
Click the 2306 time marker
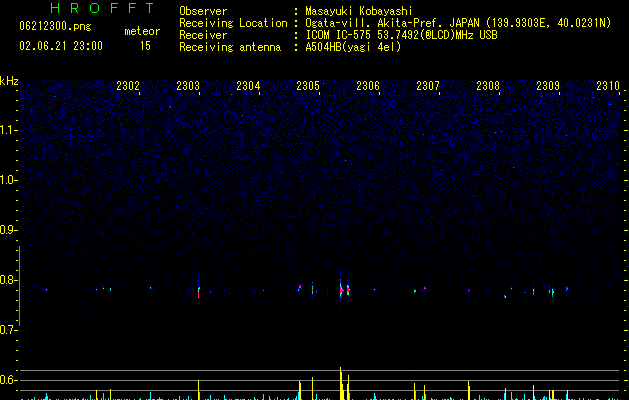click(x=368, y=86)
